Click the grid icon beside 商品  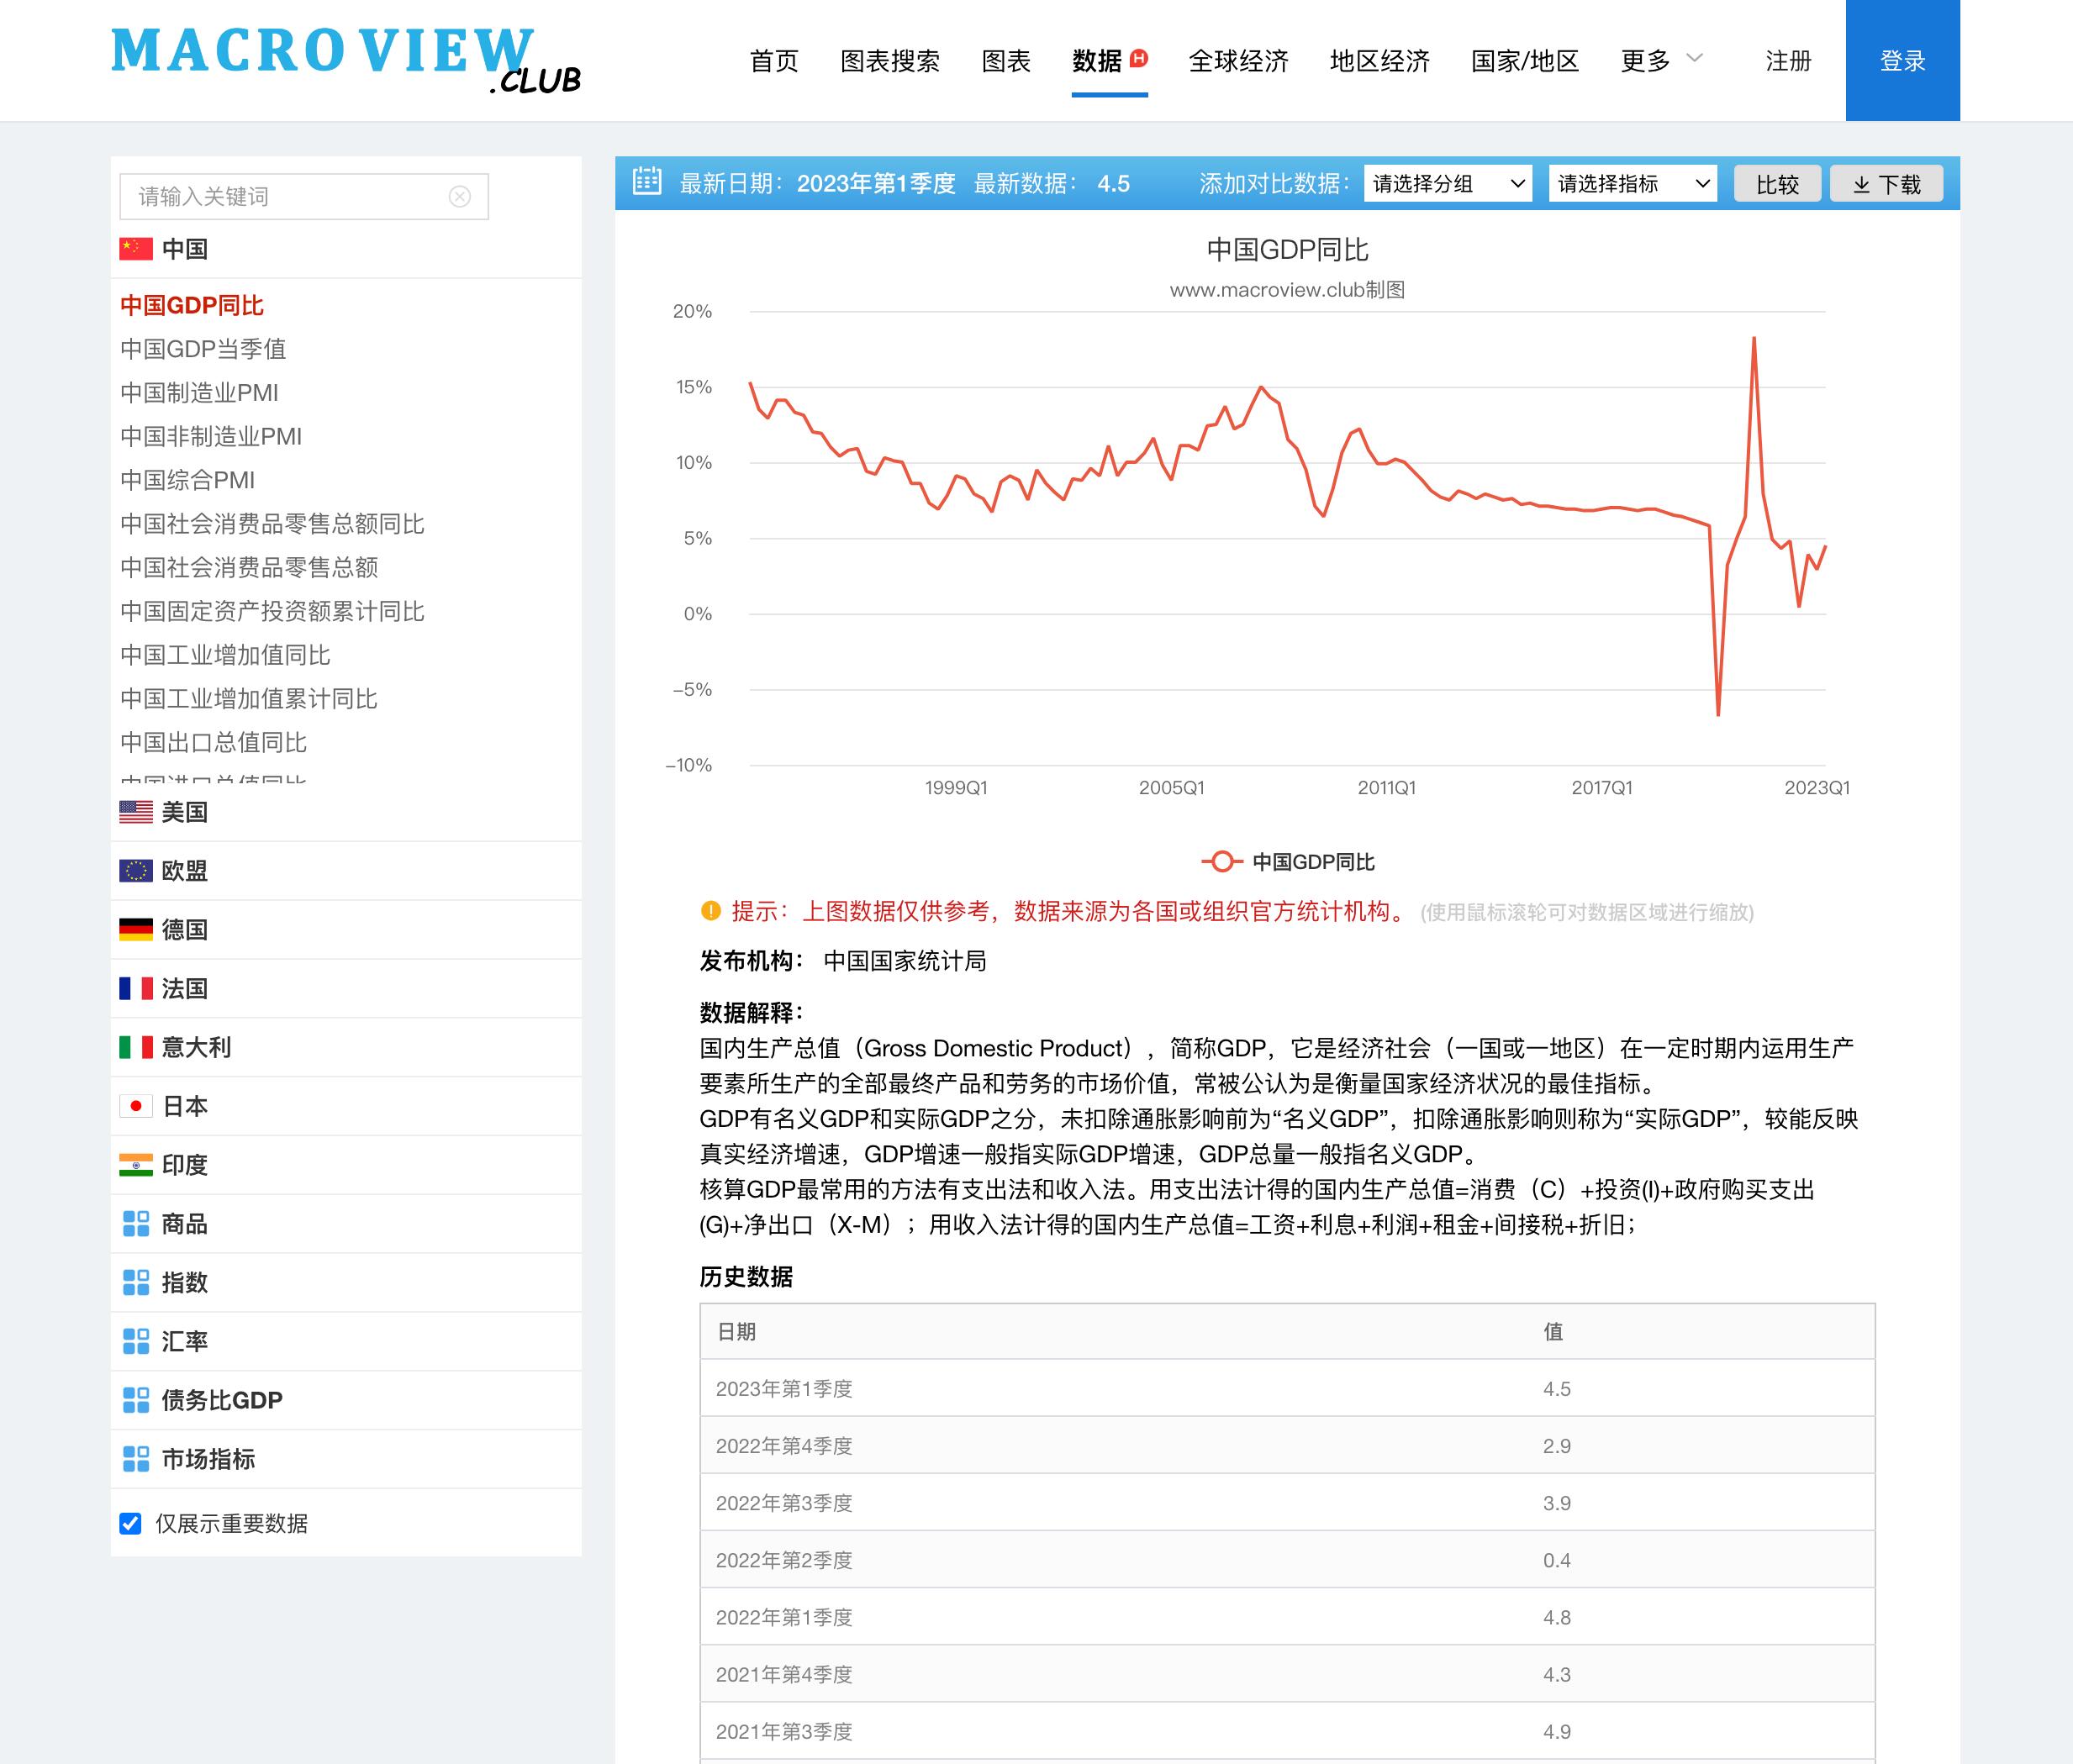[136, 1224]
